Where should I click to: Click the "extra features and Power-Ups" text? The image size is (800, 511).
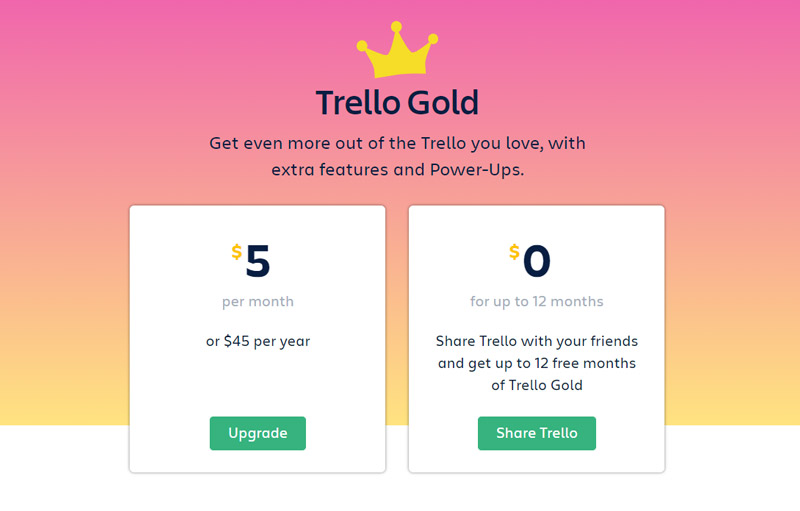tap(397, 170)
